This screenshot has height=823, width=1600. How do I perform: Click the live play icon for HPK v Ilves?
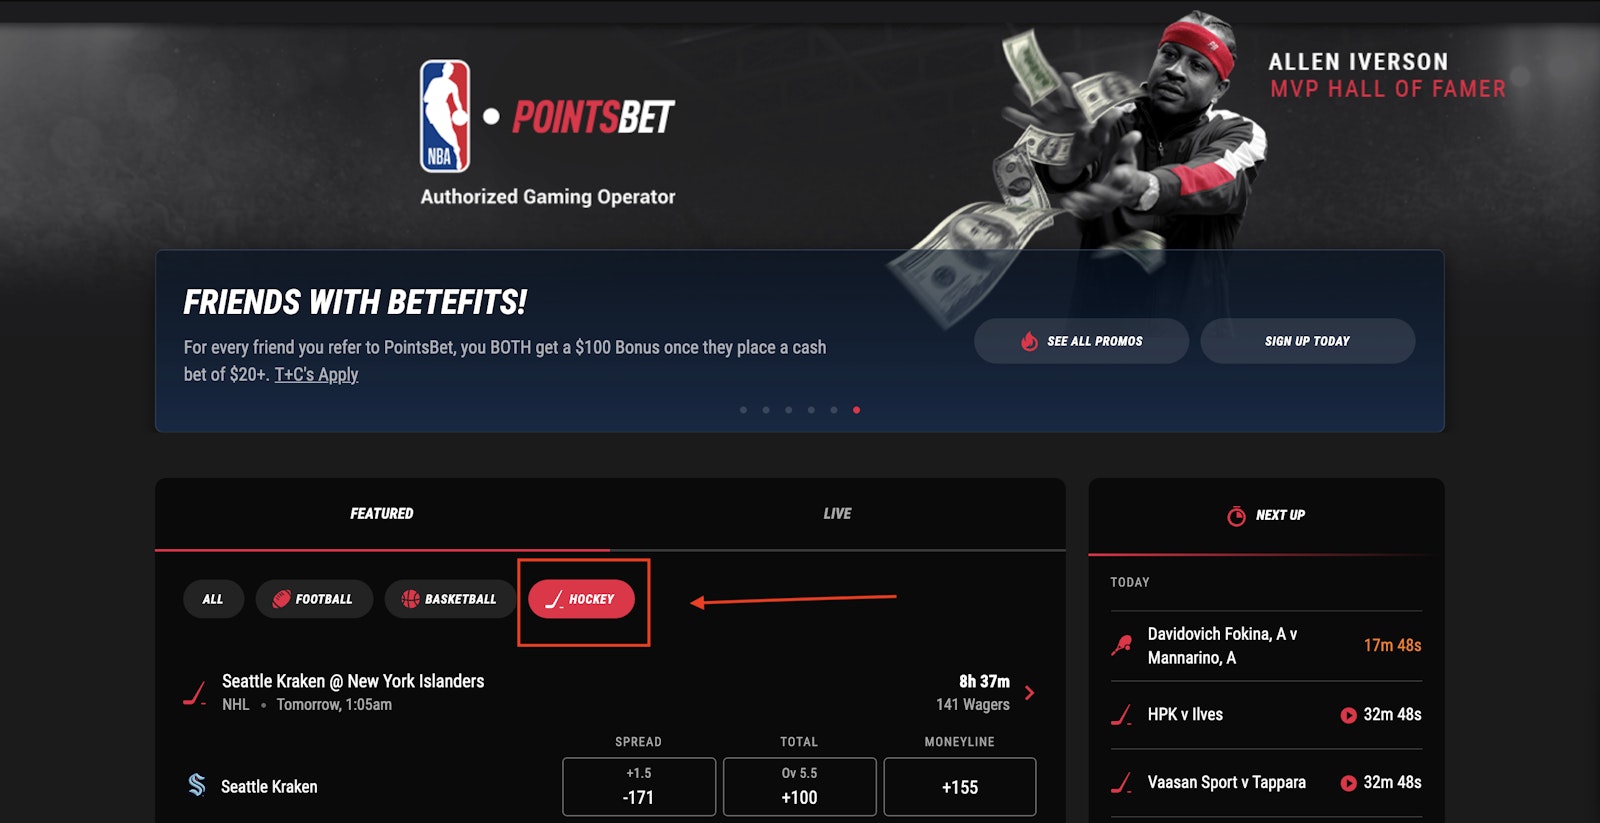pos(1348,715)
